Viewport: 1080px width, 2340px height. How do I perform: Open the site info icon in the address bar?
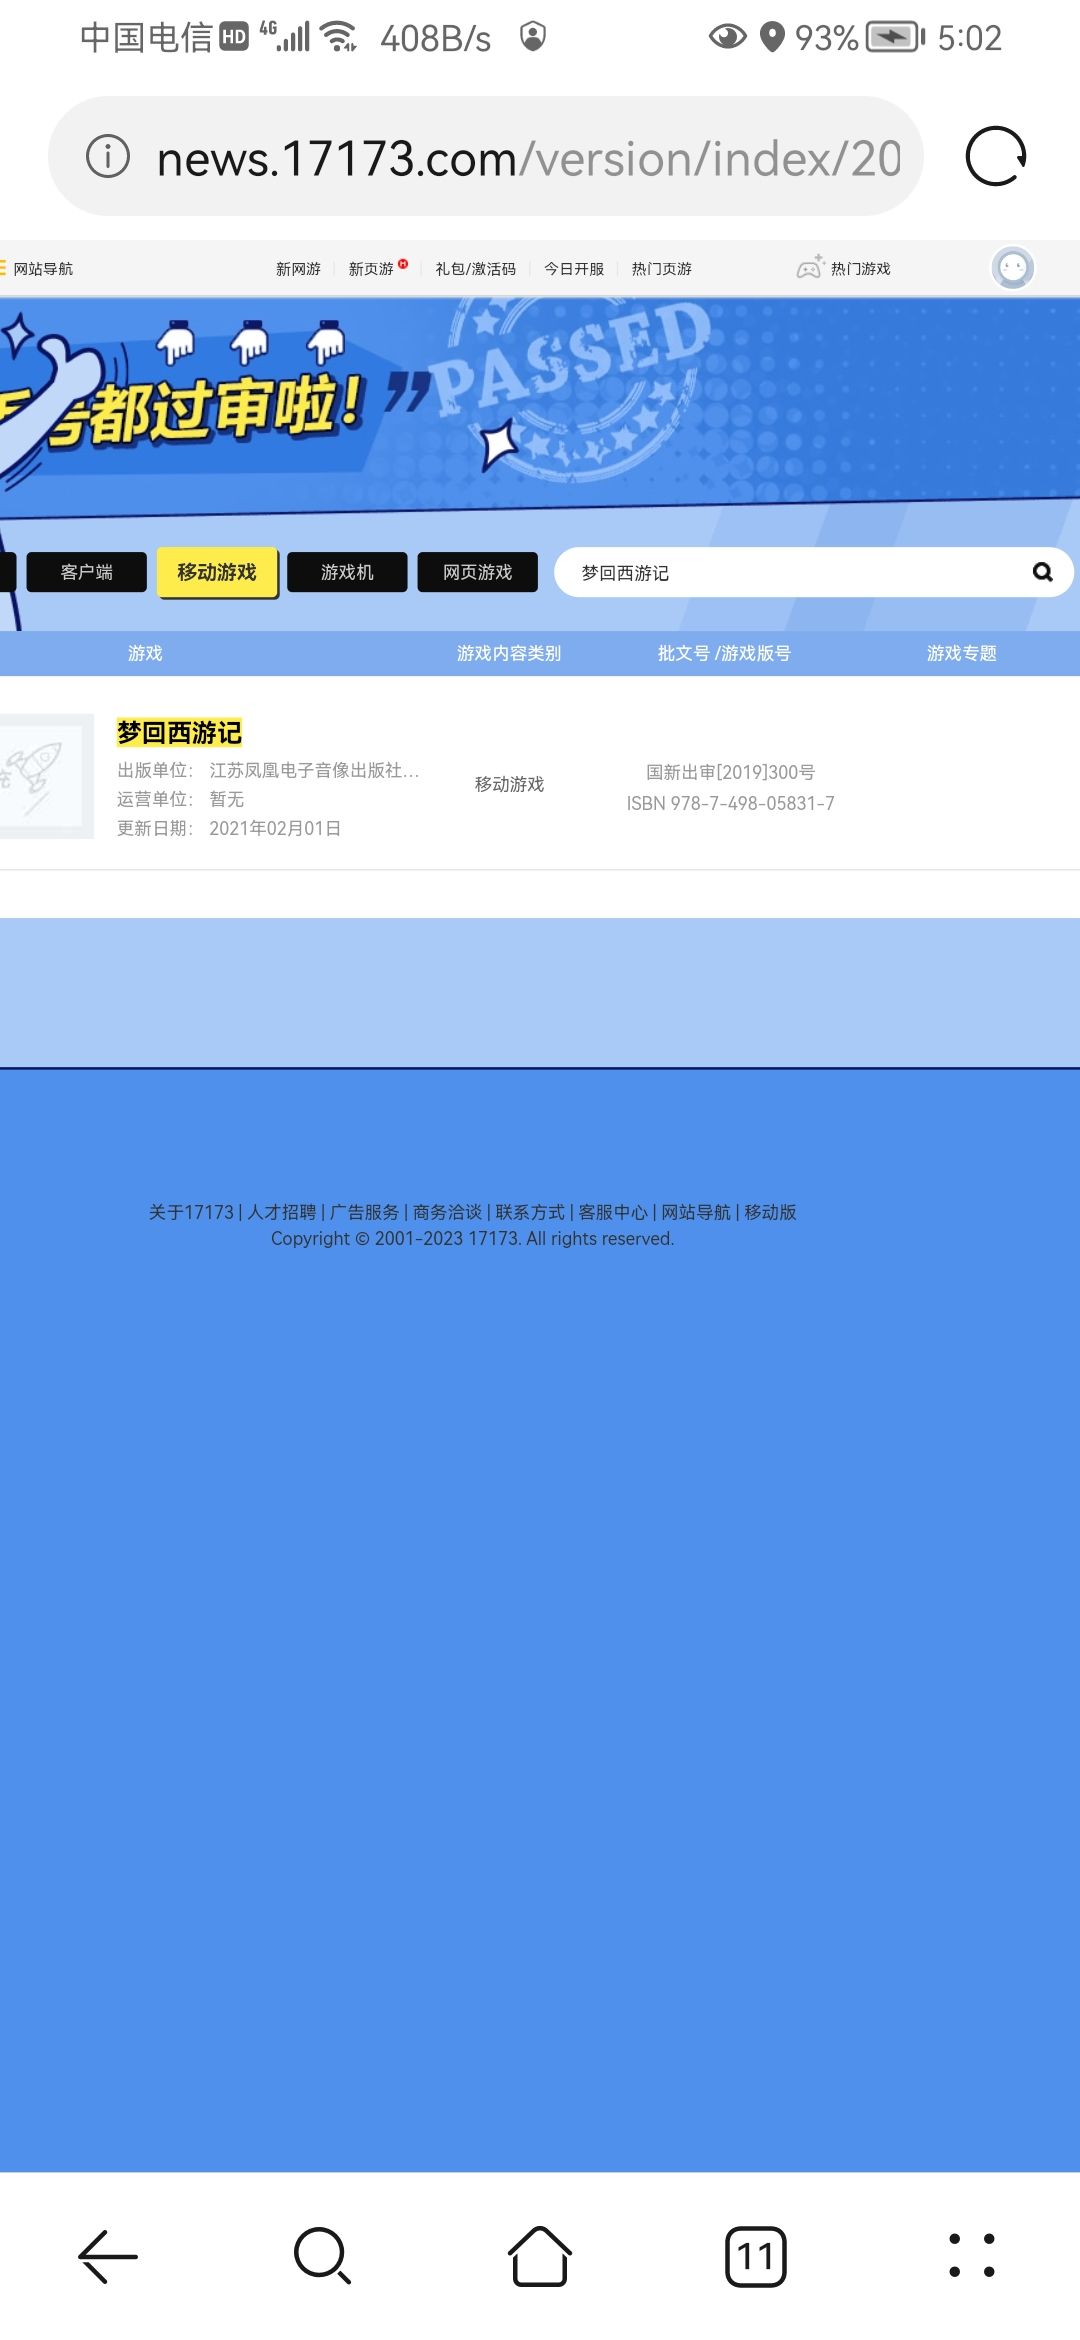point(108,156)
